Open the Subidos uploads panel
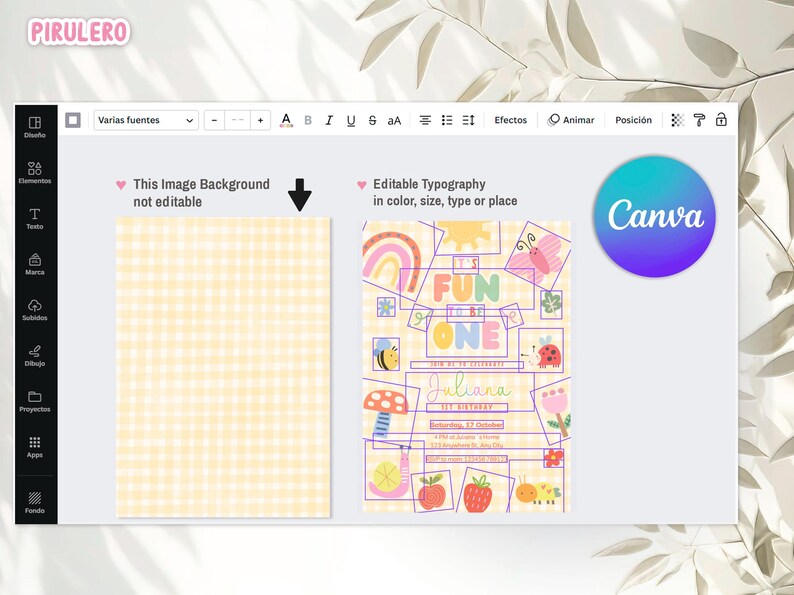 click(x=34, y=310)
